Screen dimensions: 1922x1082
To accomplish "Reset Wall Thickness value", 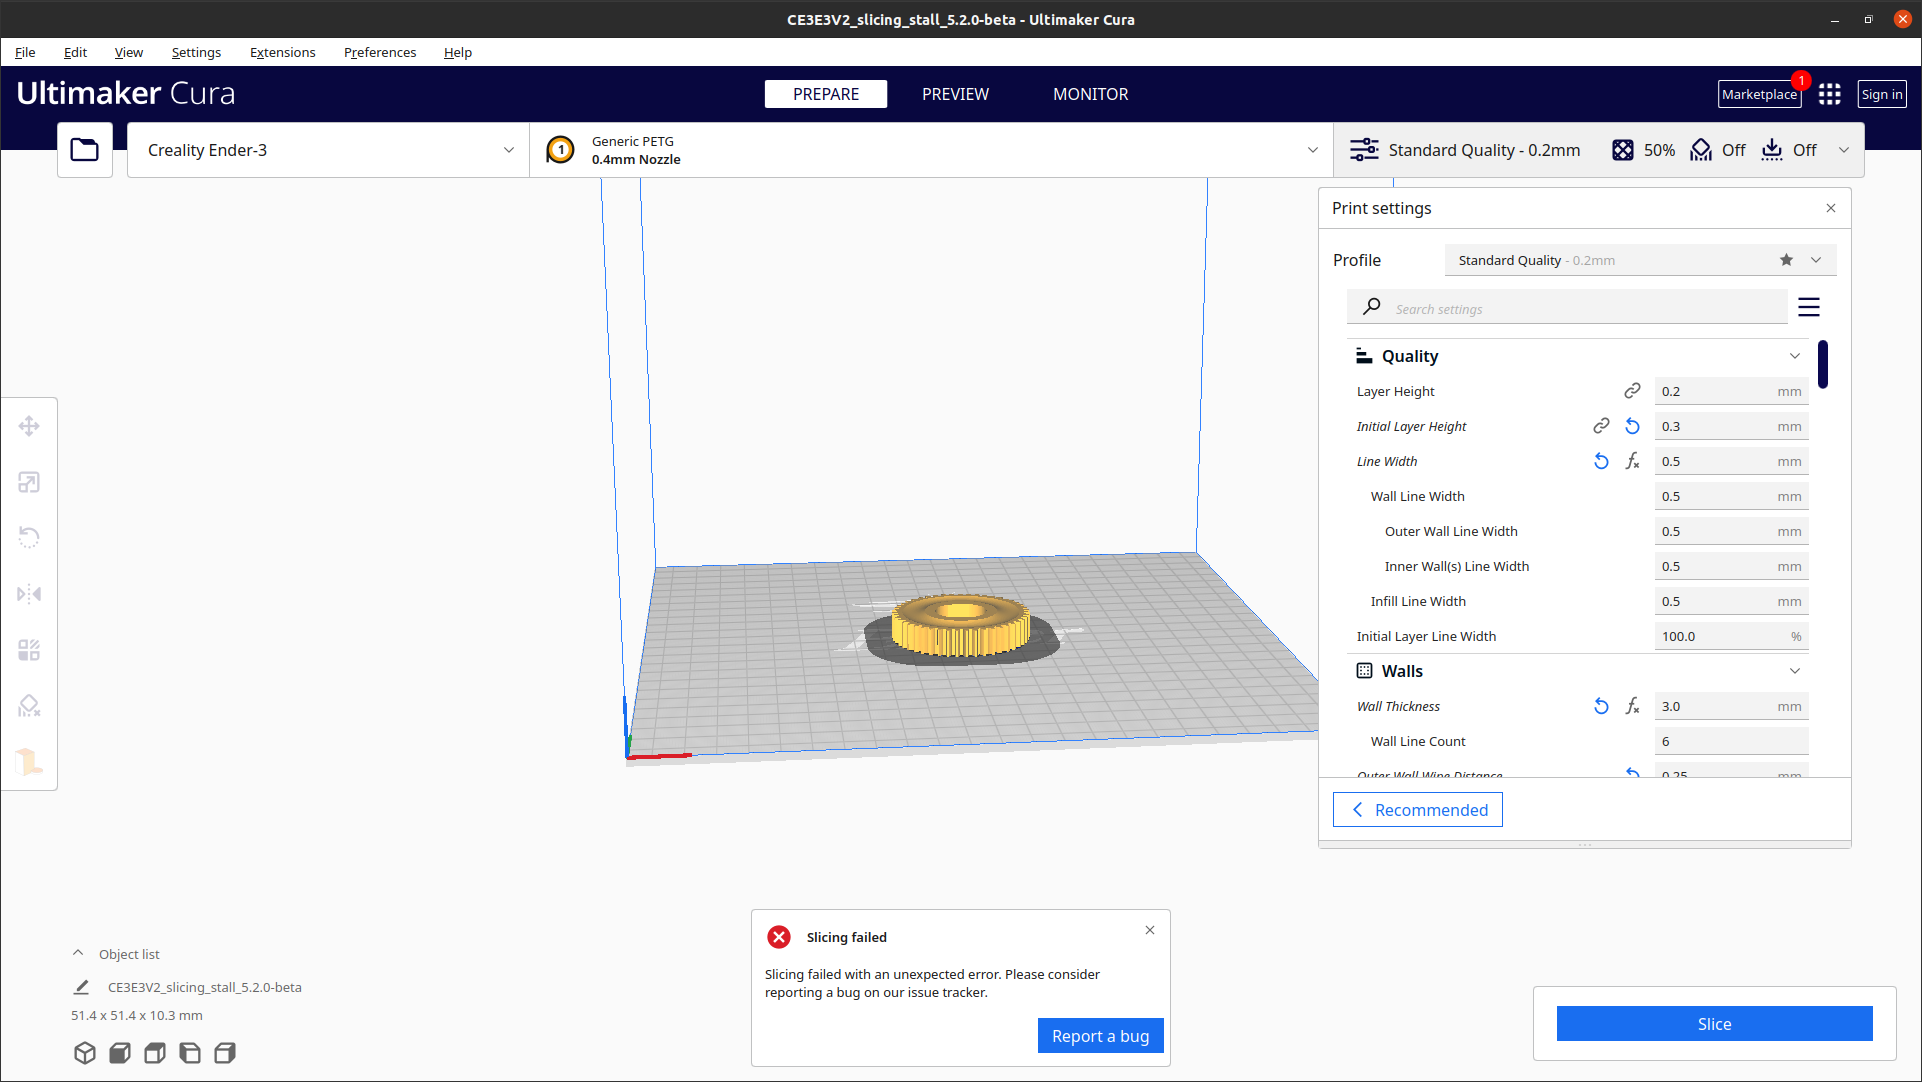I will click(1601, 706).
